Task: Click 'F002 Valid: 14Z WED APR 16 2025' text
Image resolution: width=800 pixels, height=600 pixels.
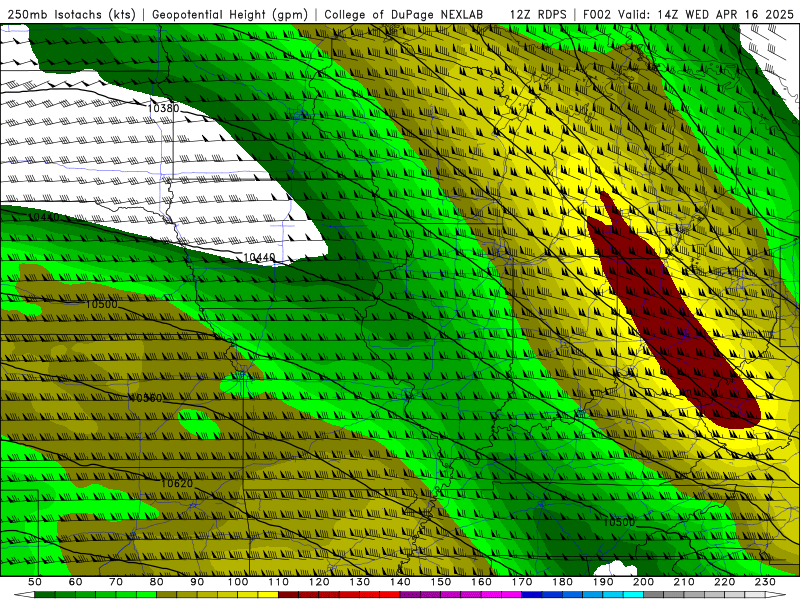Action: [x=688, y=14]
